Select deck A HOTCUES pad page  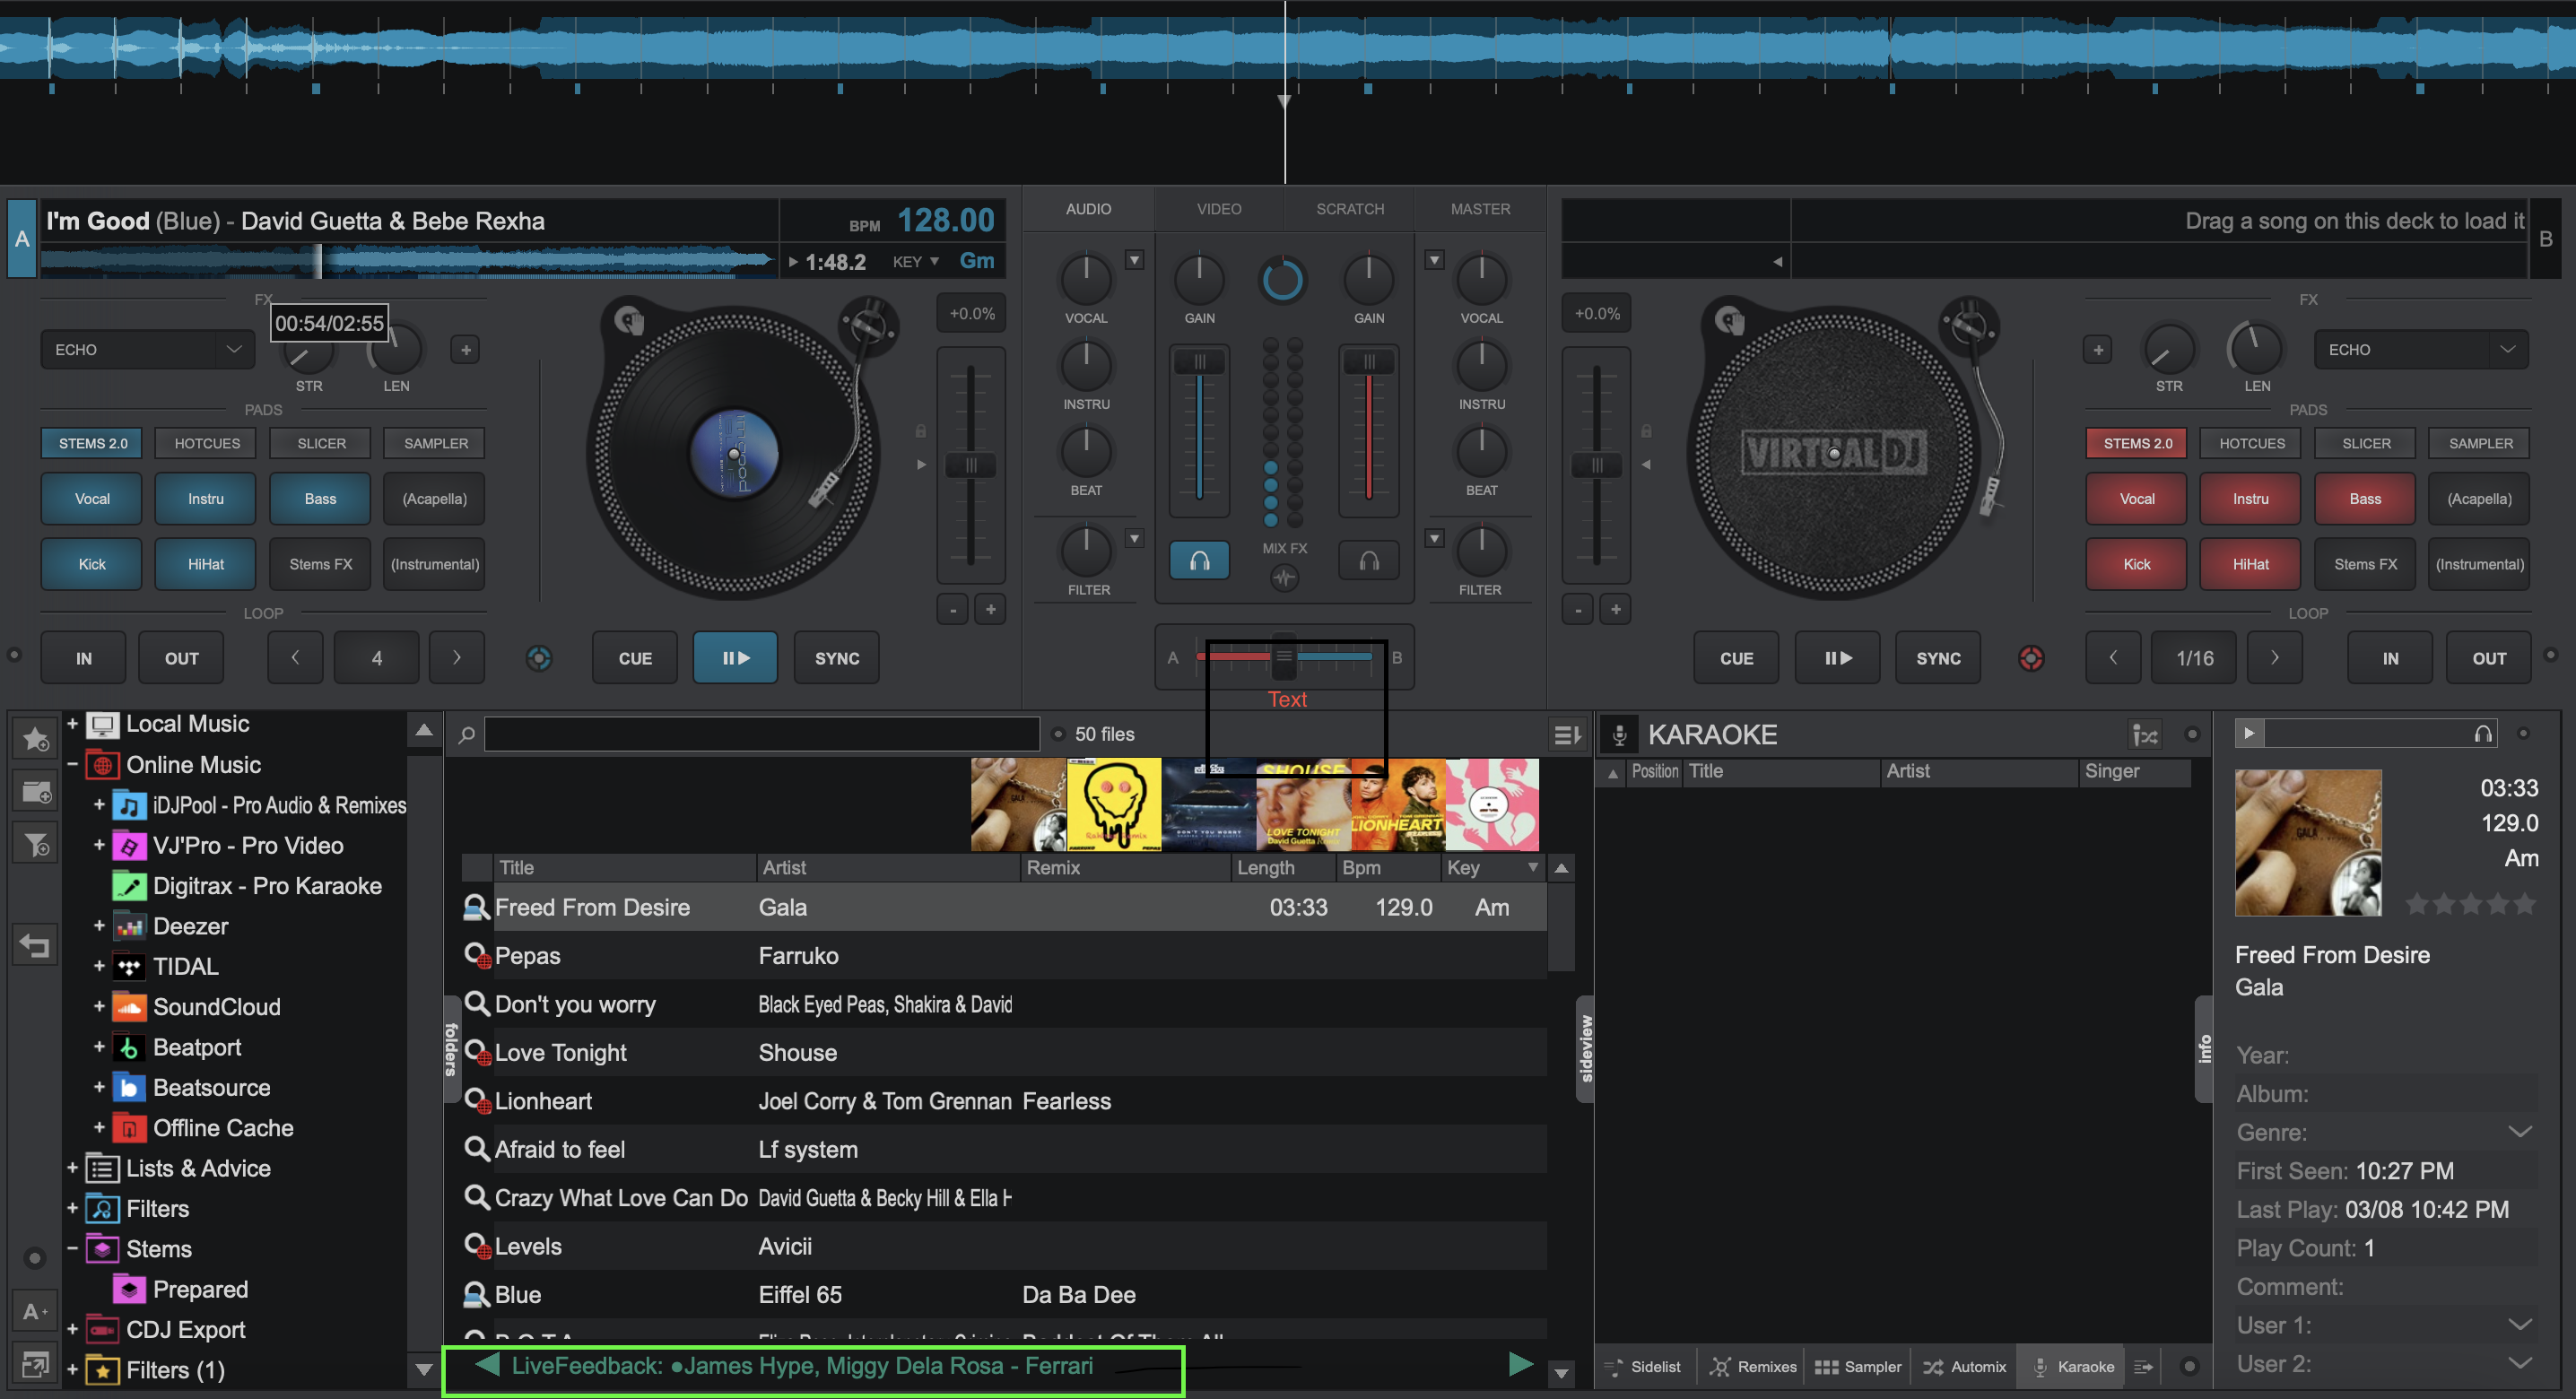tap(207, 443)
